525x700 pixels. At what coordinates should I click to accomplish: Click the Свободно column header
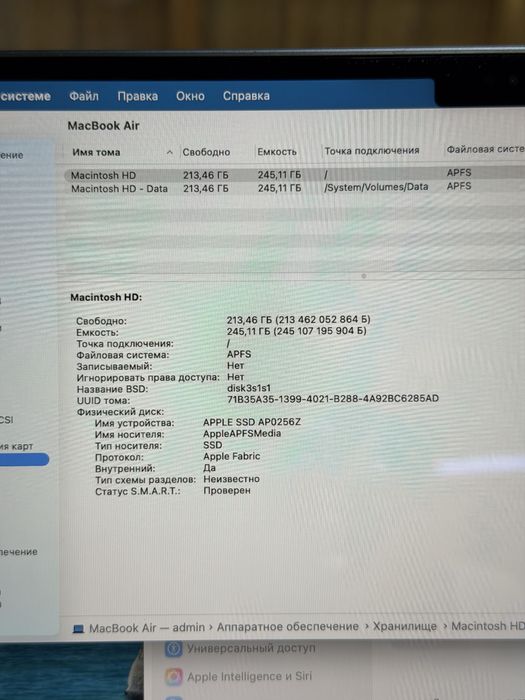206,152
